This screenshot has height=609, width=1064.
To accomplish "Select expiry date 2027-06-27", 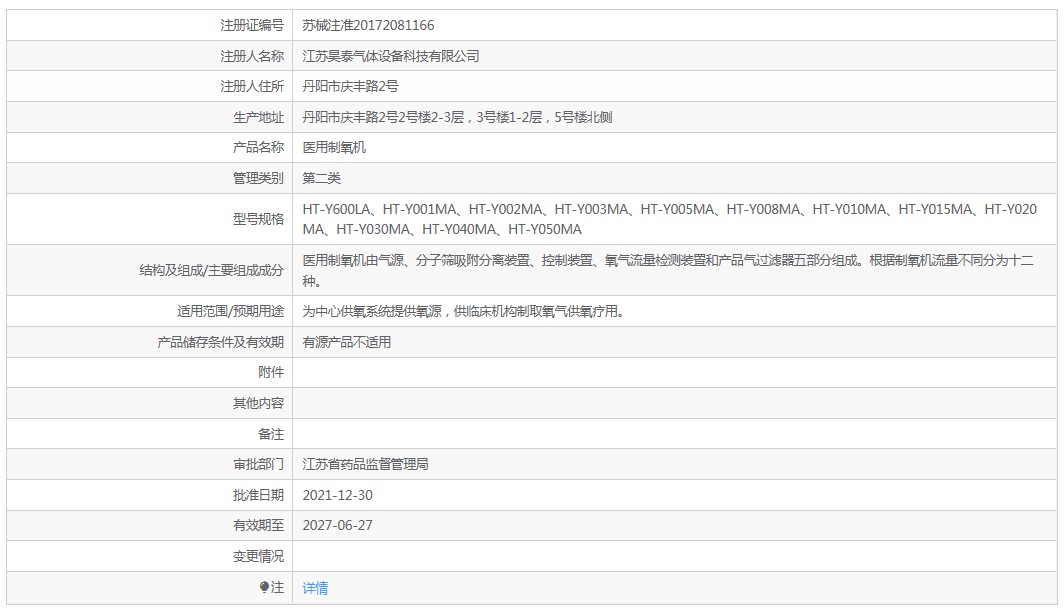I will [337, 525].
